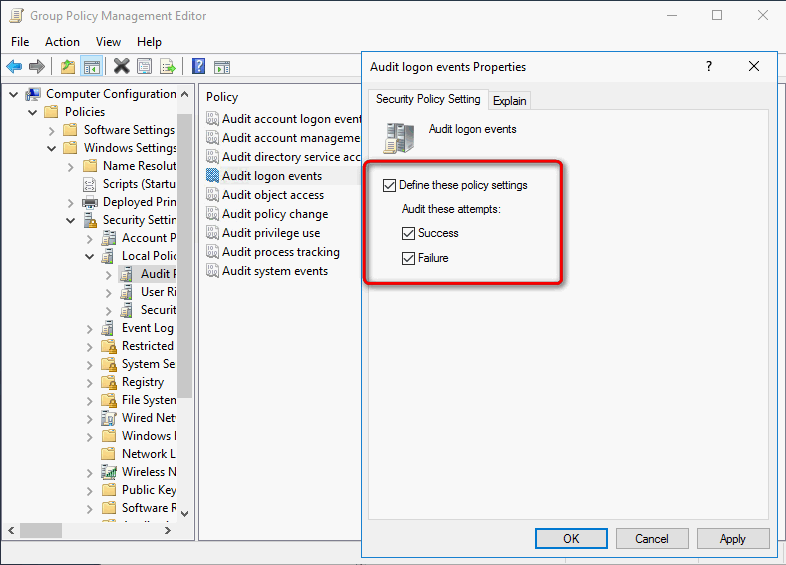The height and width of the screenshot is (565, 786).
Task: Collapse the Local Policies tree node
Action: point(90,256)
